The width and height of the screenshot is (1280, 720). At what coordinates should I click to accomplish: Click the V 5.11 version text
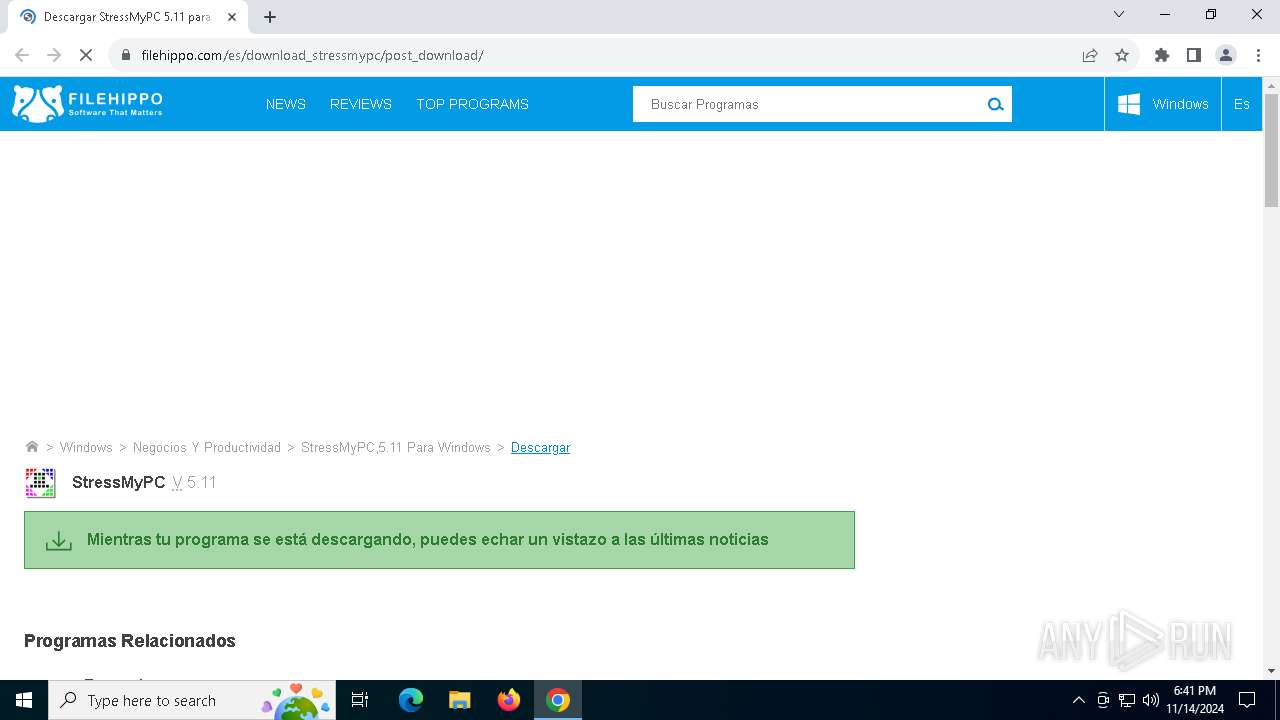[x=194, y=482]
